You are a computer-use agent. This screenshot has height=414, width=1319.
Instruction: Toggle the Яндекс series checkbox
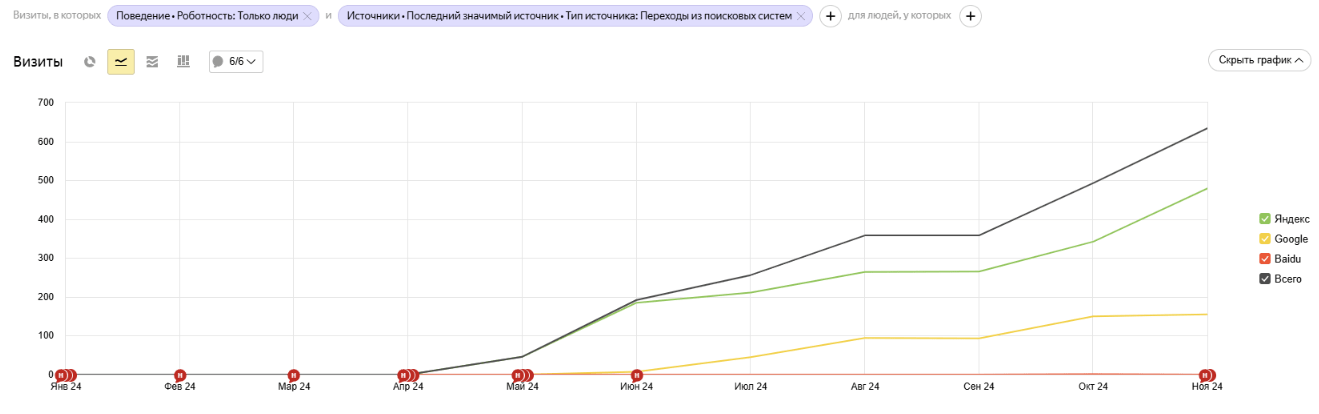(1265, 219)
